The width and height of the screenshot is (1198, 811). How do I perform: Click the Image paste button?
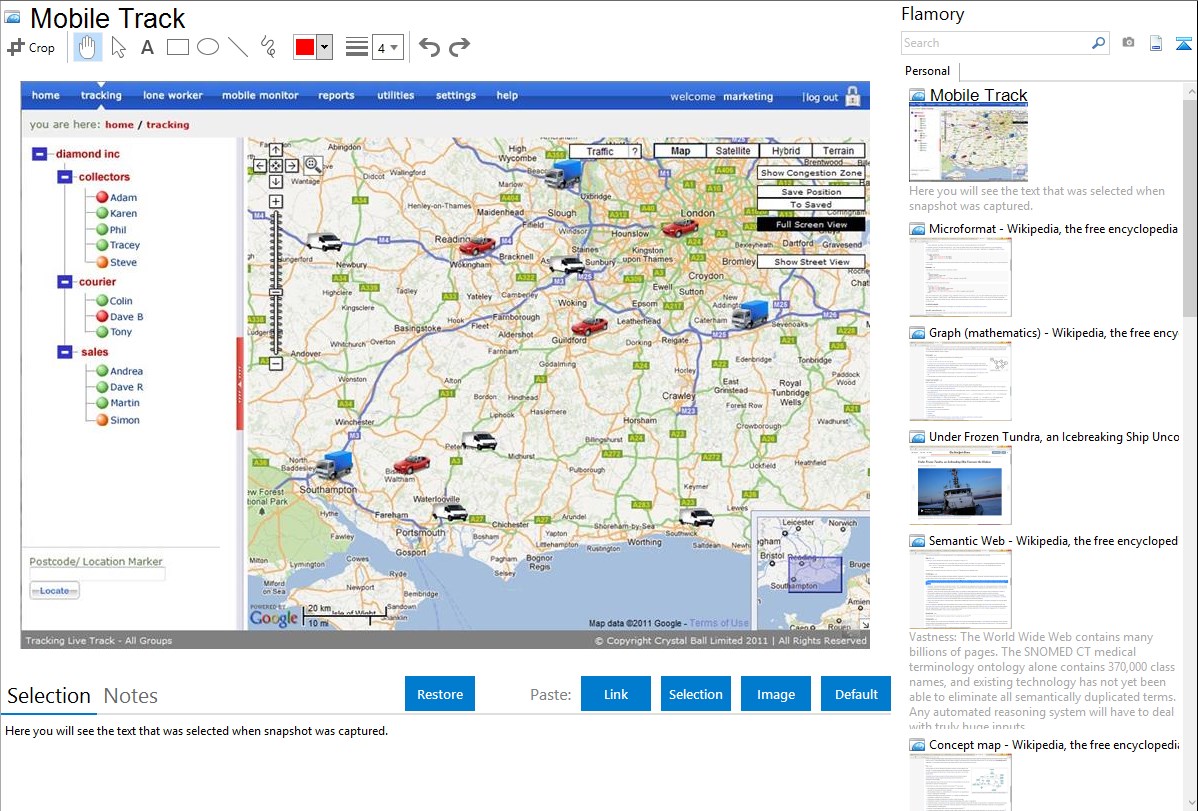pyautogui.click(x=776, y=694)
